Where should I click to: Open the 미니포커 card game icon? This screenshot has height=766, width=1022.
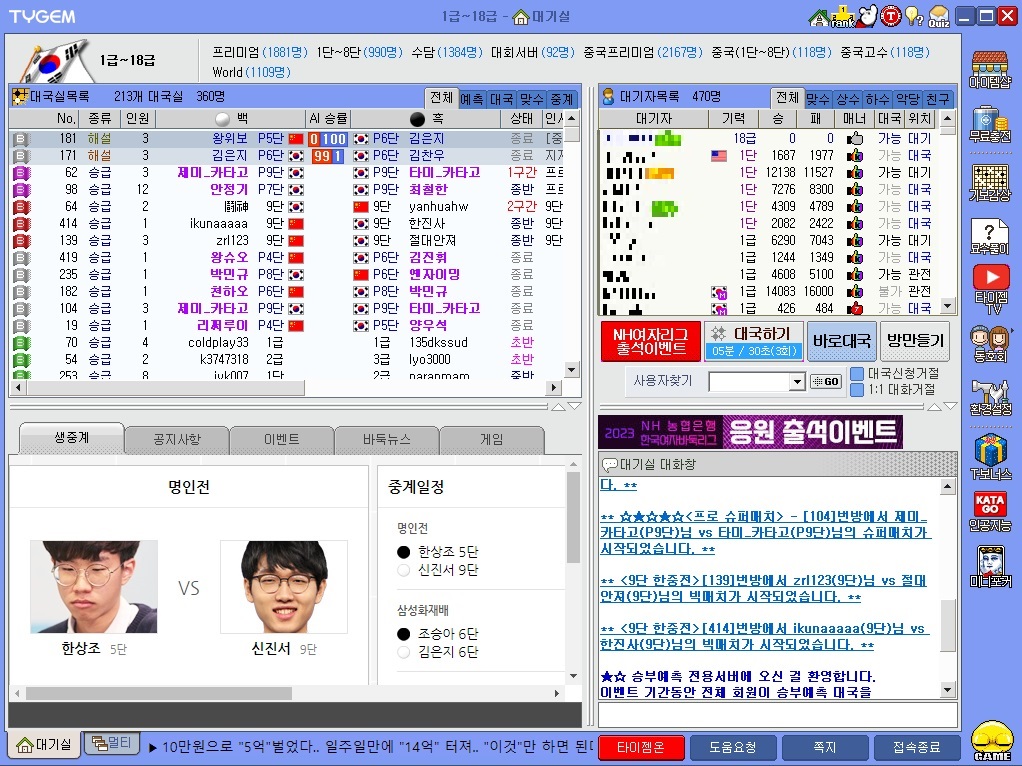pos(990,566)
